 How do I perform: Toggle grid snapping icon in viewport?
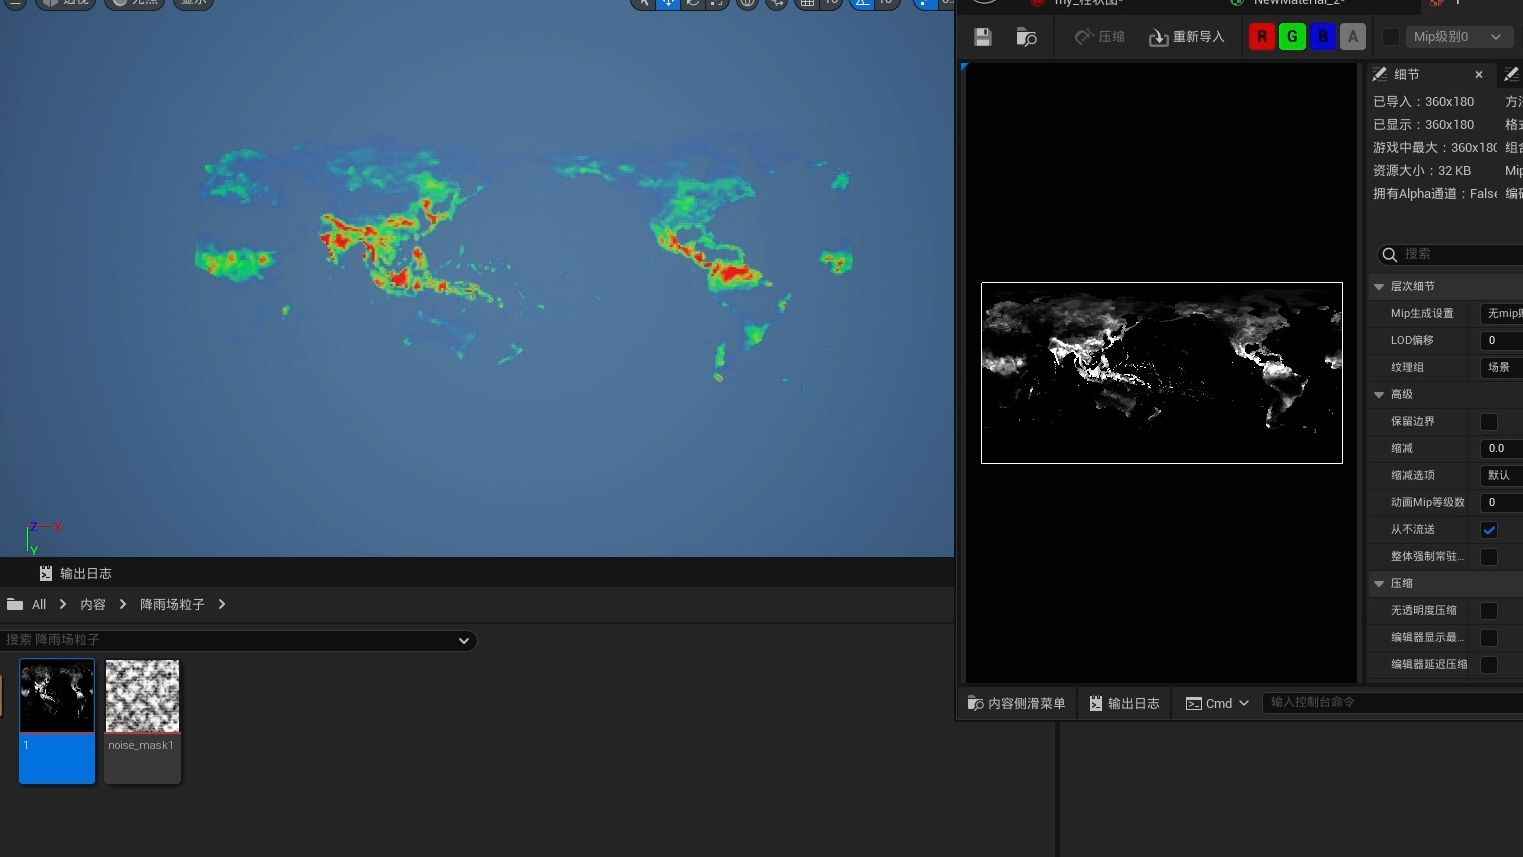click(x=808, y=3)
